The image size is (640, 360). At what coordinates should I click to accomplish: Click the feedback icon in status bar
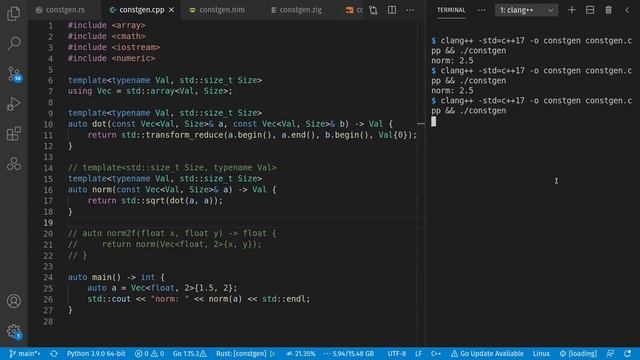(610, 353)
